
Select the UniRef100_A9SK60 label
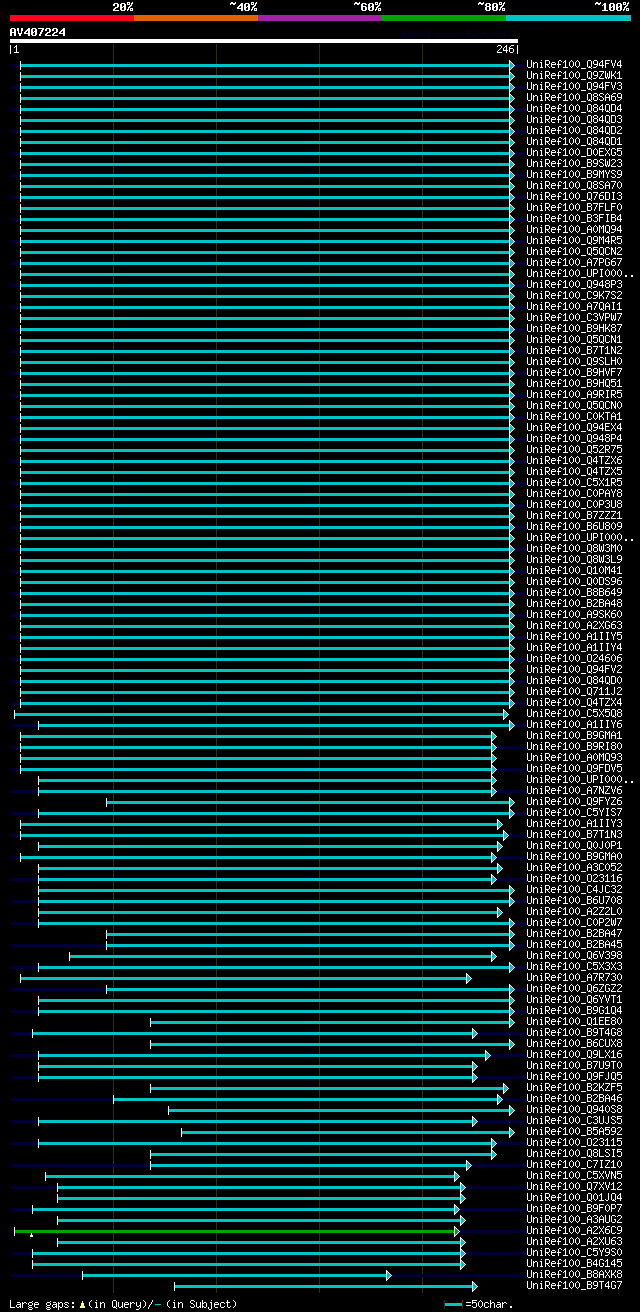(x=574, y=615)
